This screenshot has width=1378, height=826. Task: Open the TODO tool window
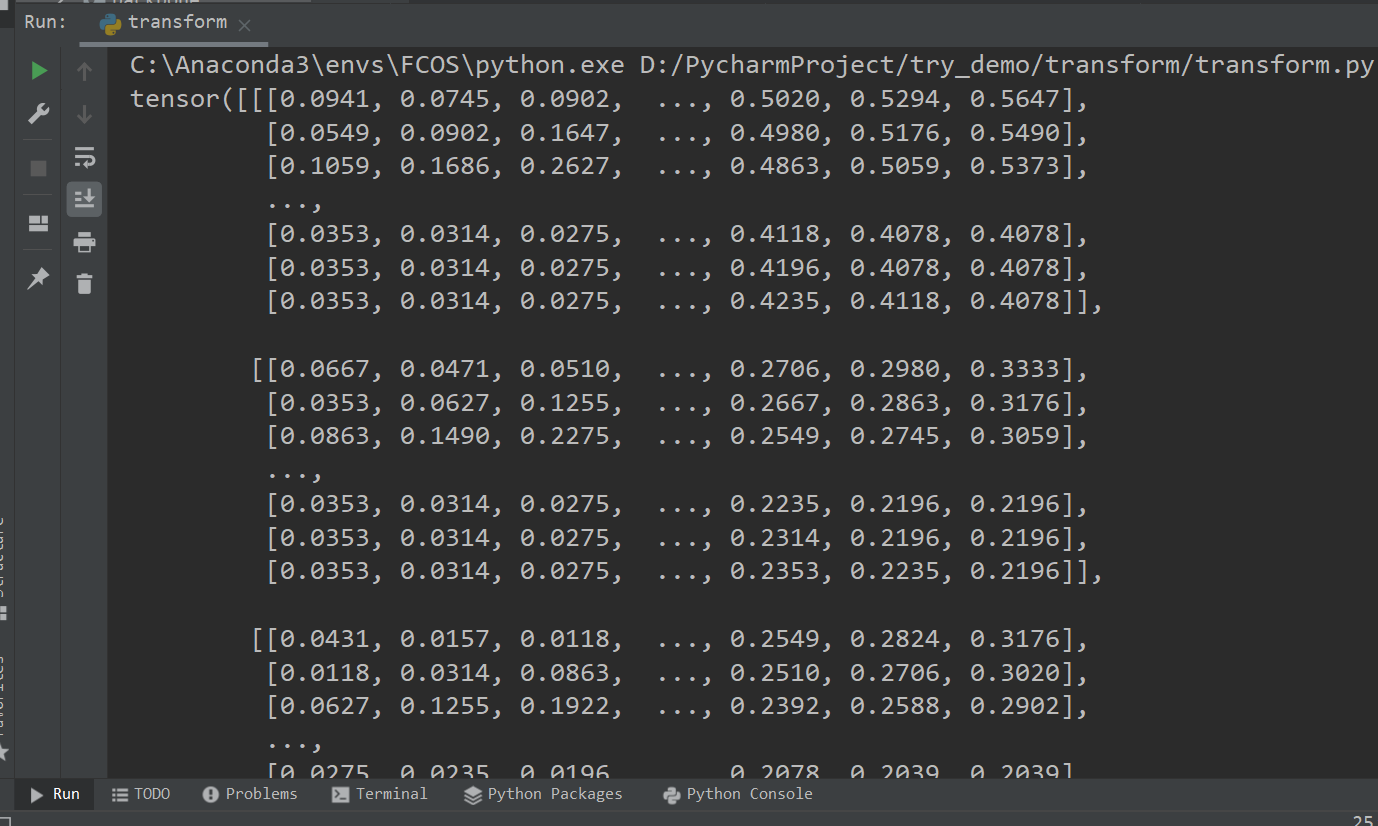click(x=141, y=794)
